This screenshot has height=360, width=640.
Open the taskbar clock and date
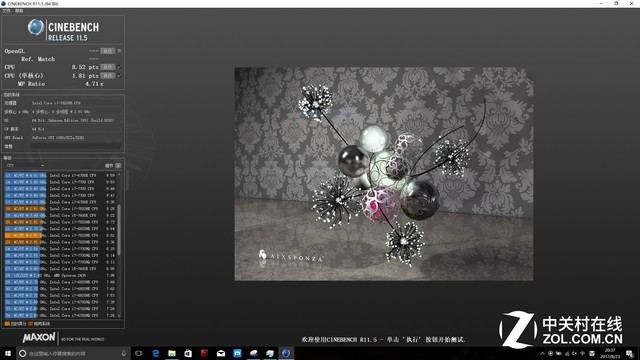pos(610,353)
